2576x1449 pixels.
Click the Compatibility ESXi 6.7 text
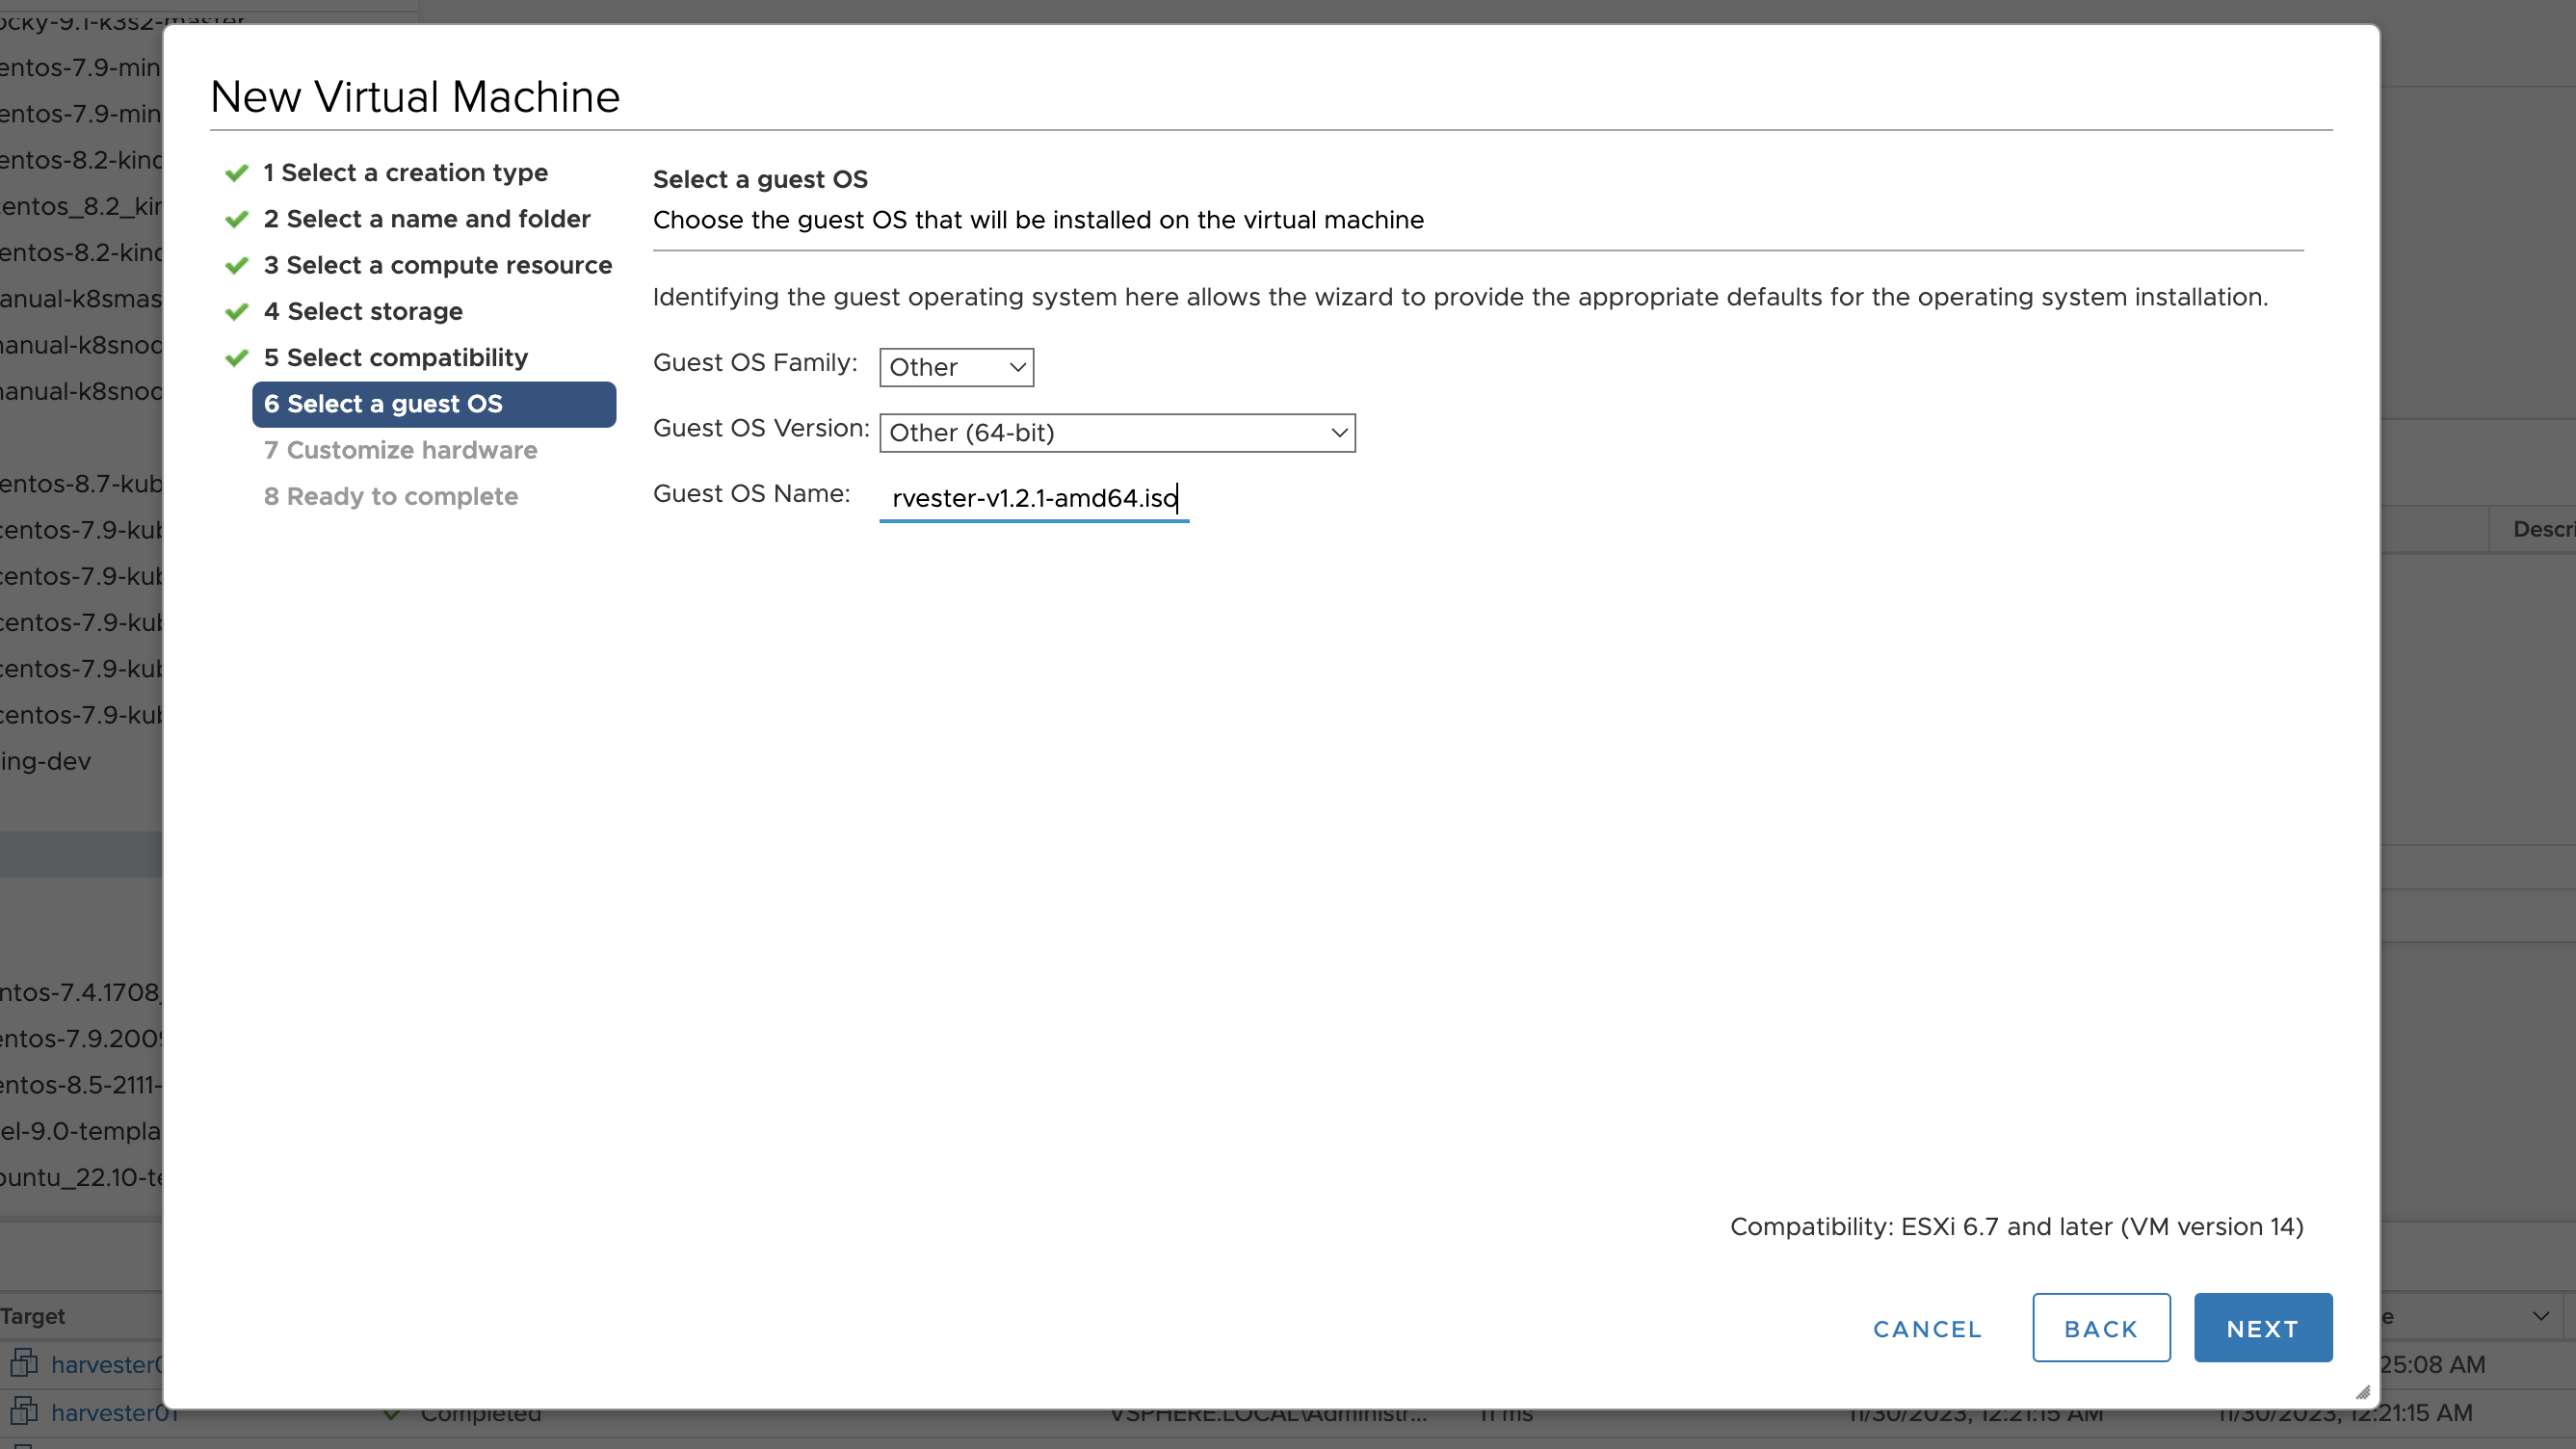pos(2017,1226)
